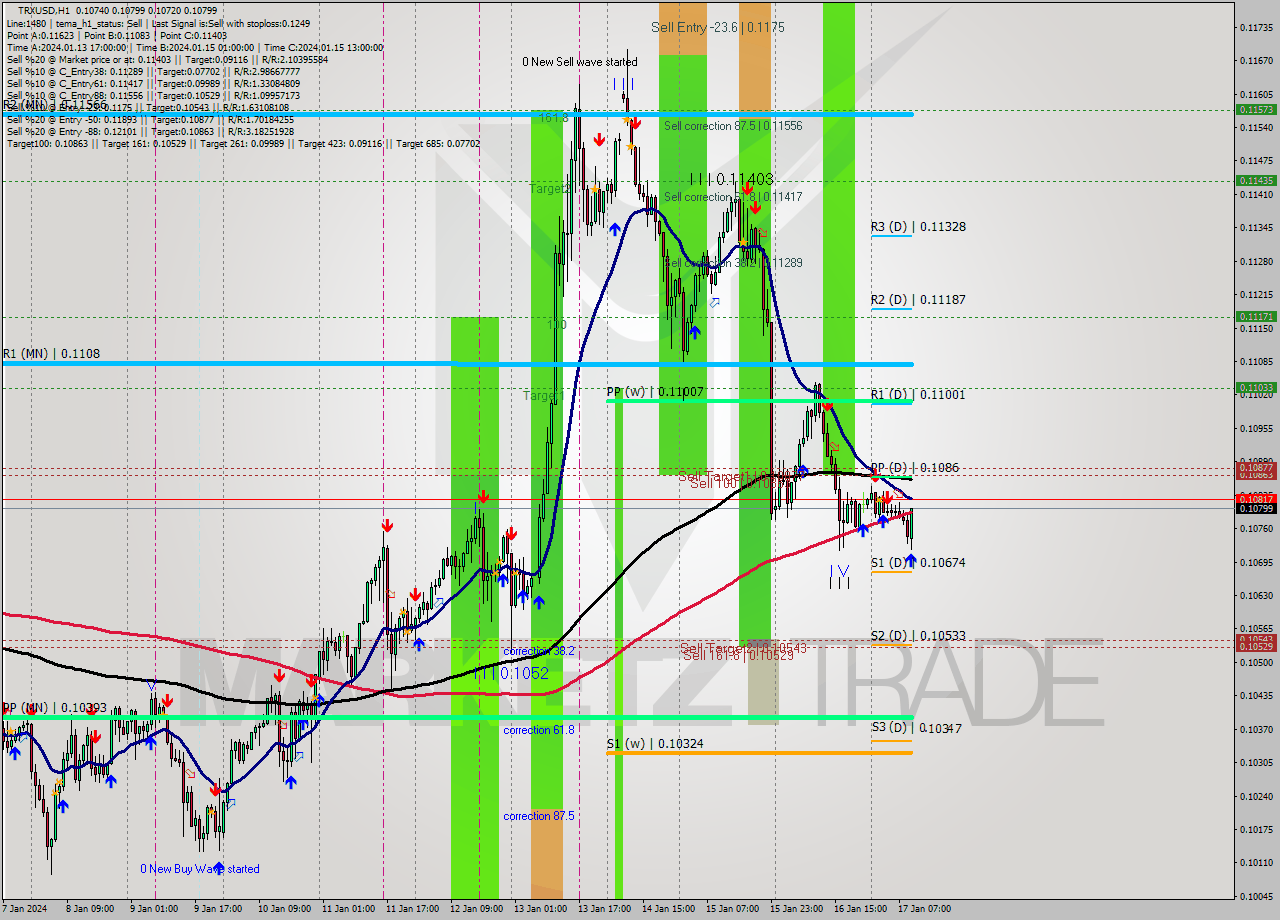
Task: Click the 'correction 61.8' label
Action: click(539, 730)
